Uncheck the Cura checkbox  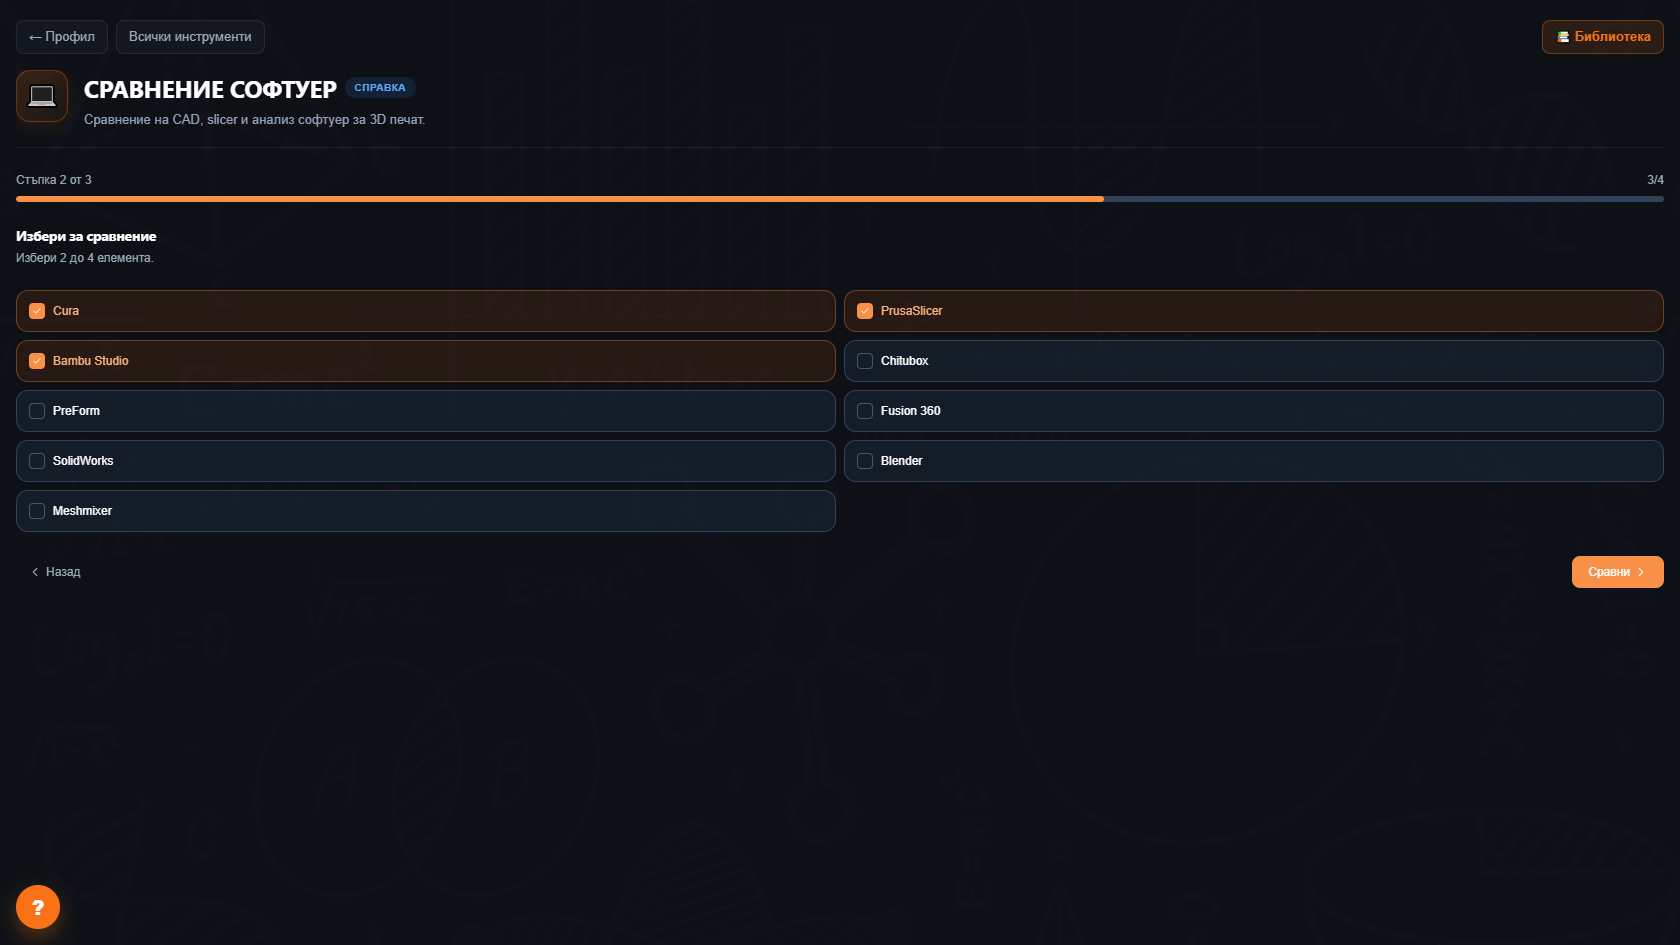pyautogui.click(x=37, y=311)
